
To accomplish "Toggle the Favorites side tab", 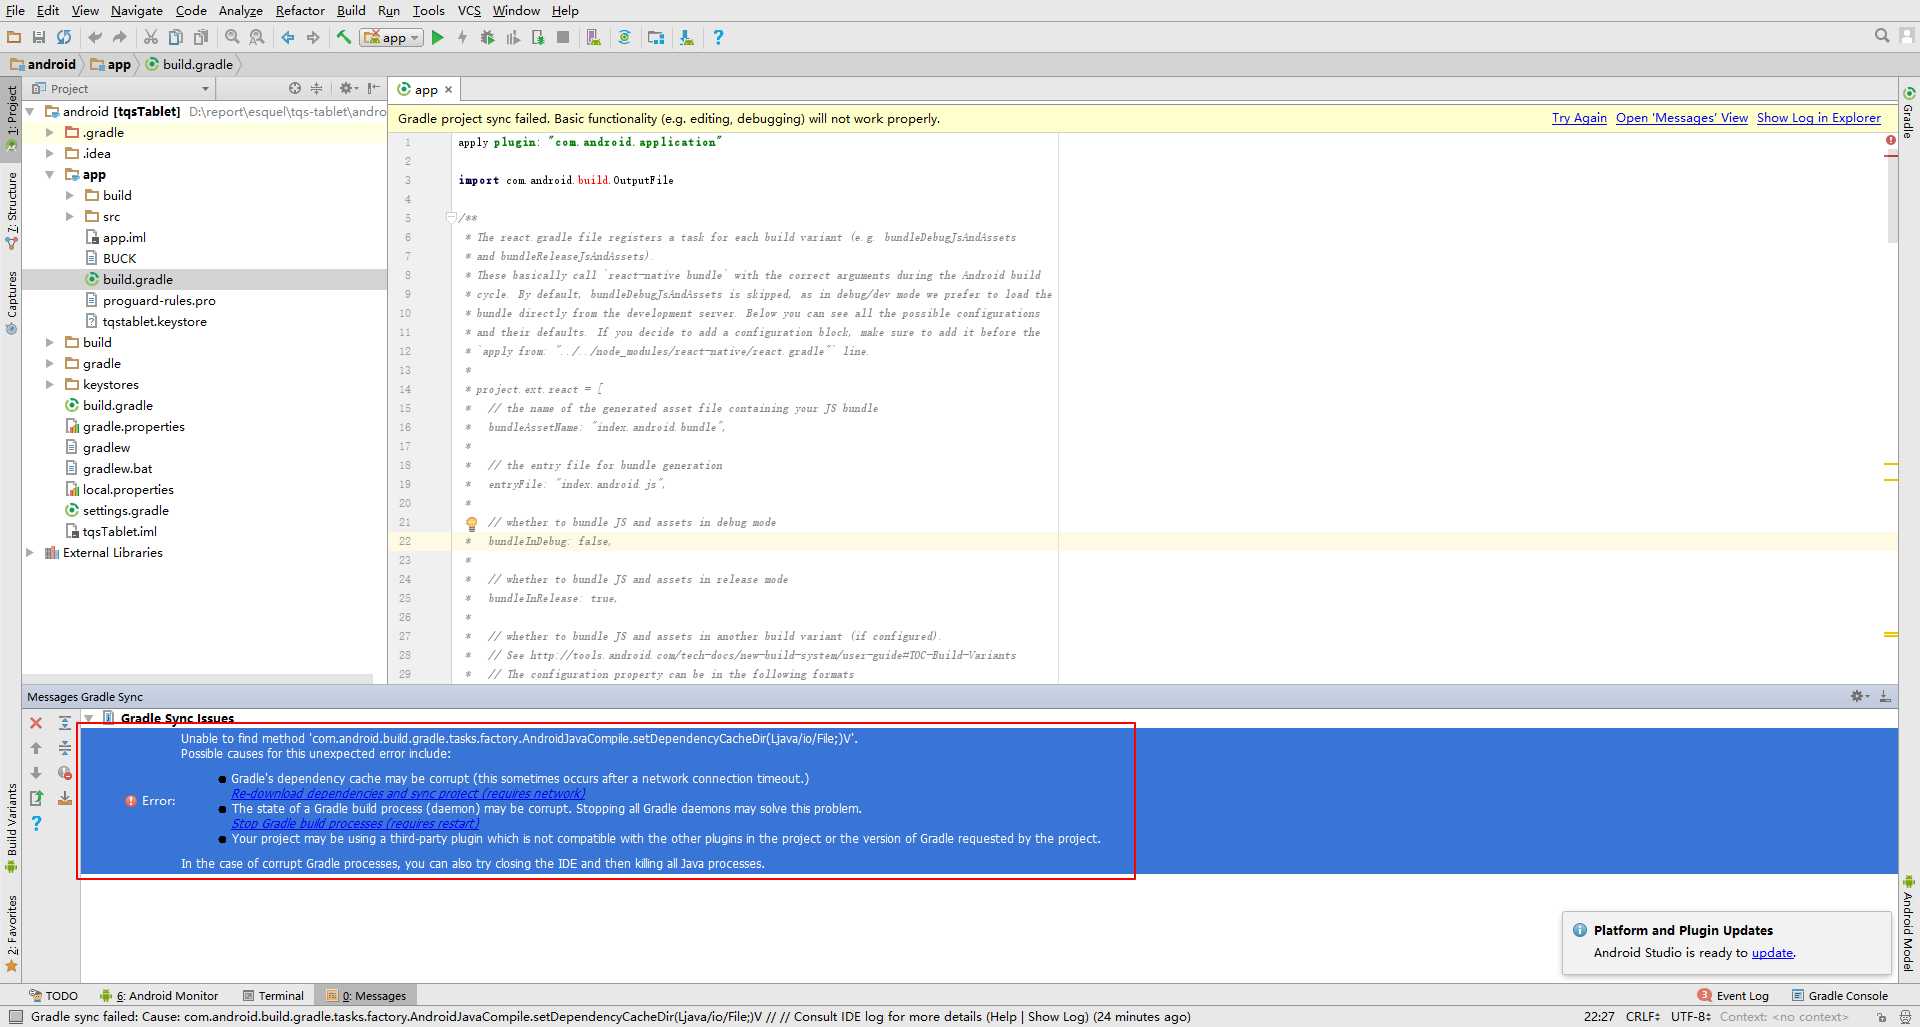I will pos(11,932).
